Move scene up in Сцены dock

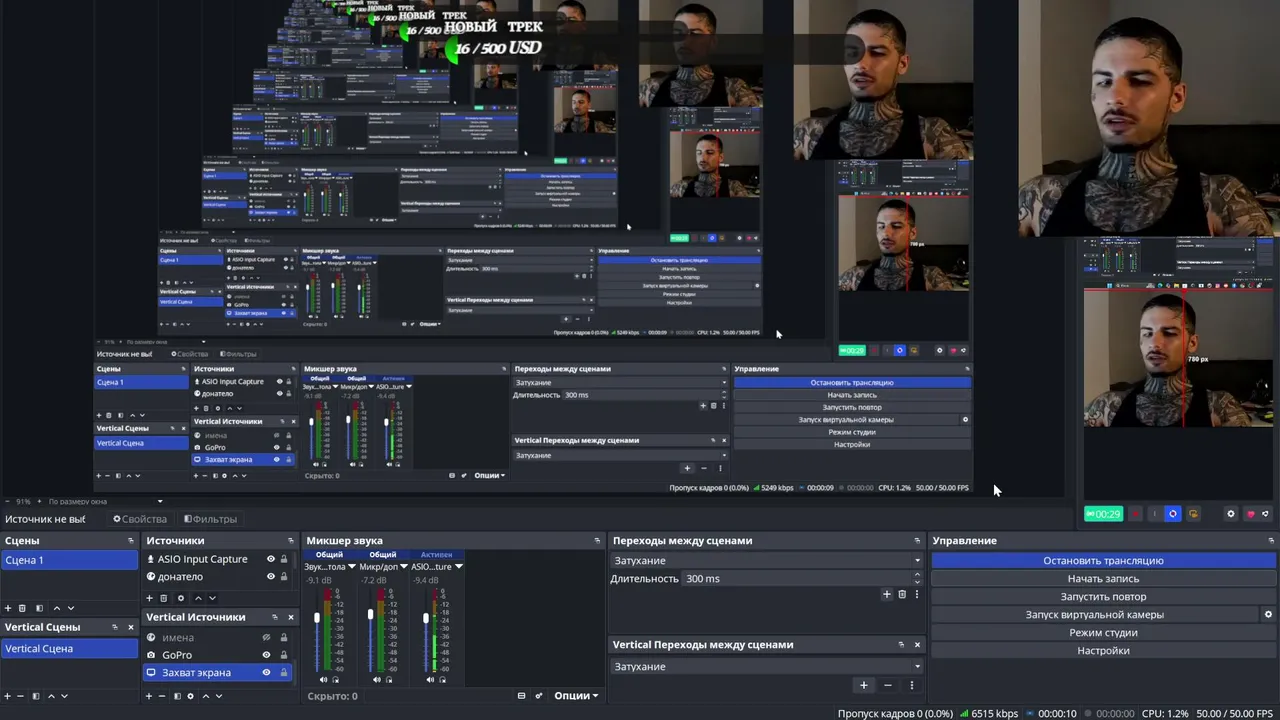click(56, 608)
